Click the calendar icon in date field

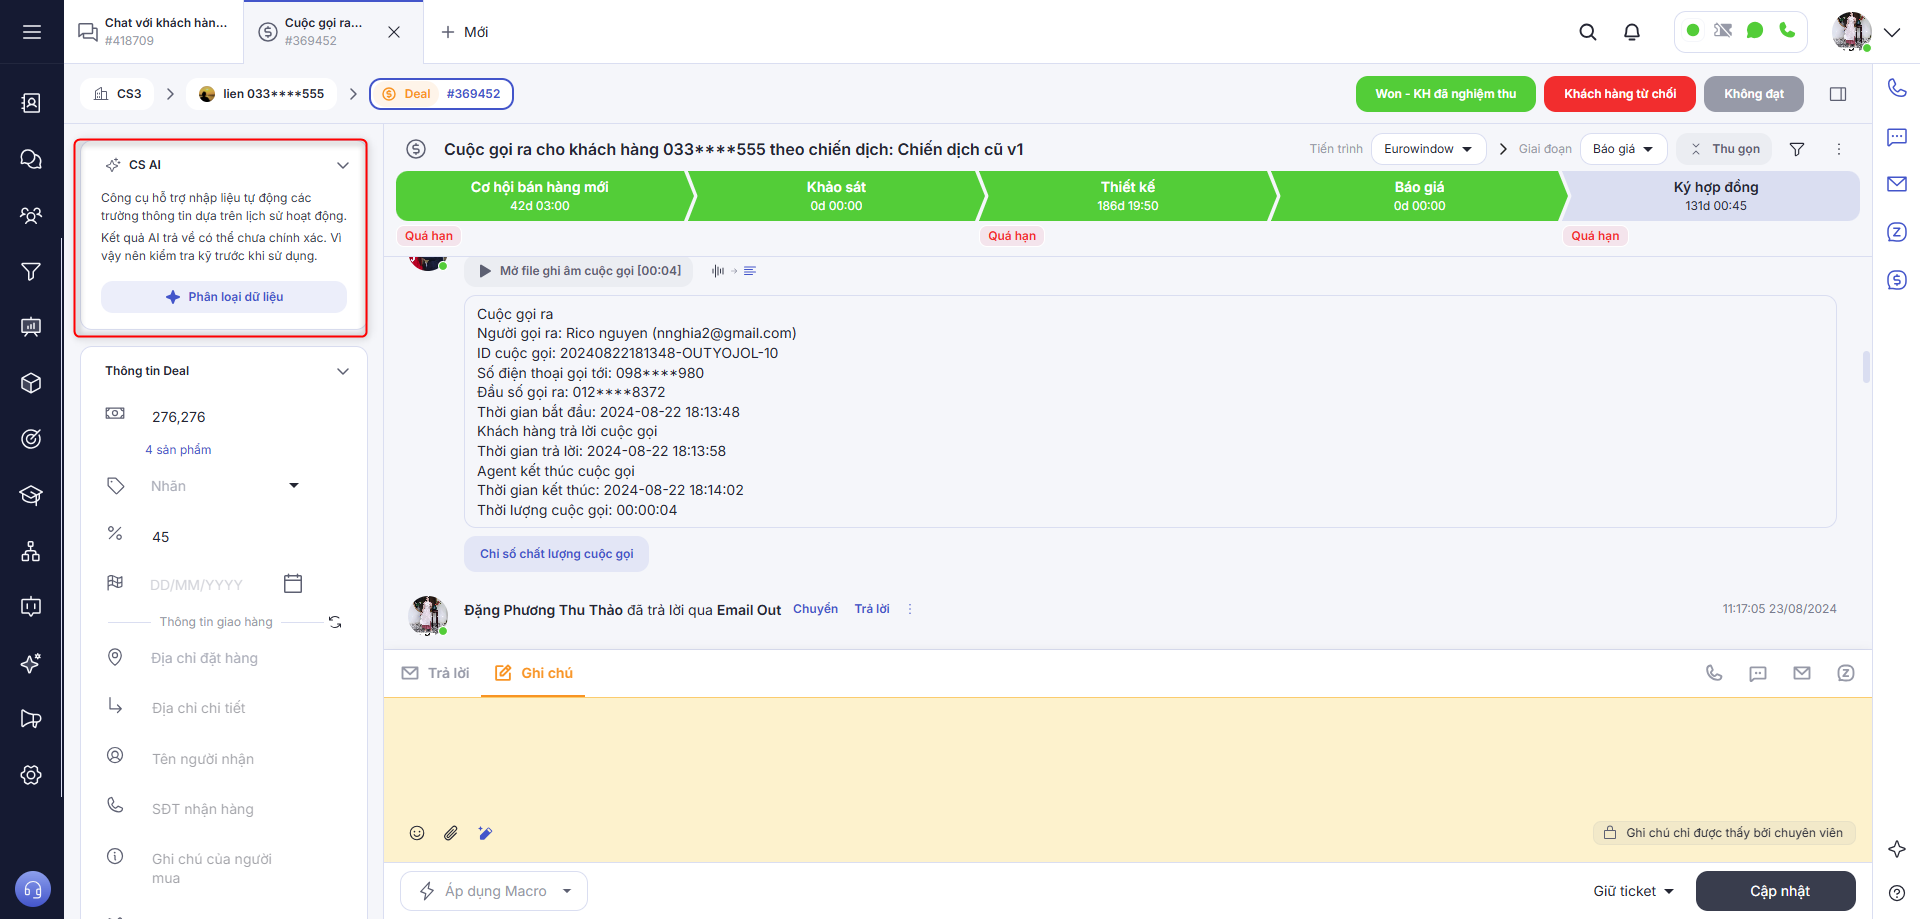pyautogui.click(x=293, y=584)
